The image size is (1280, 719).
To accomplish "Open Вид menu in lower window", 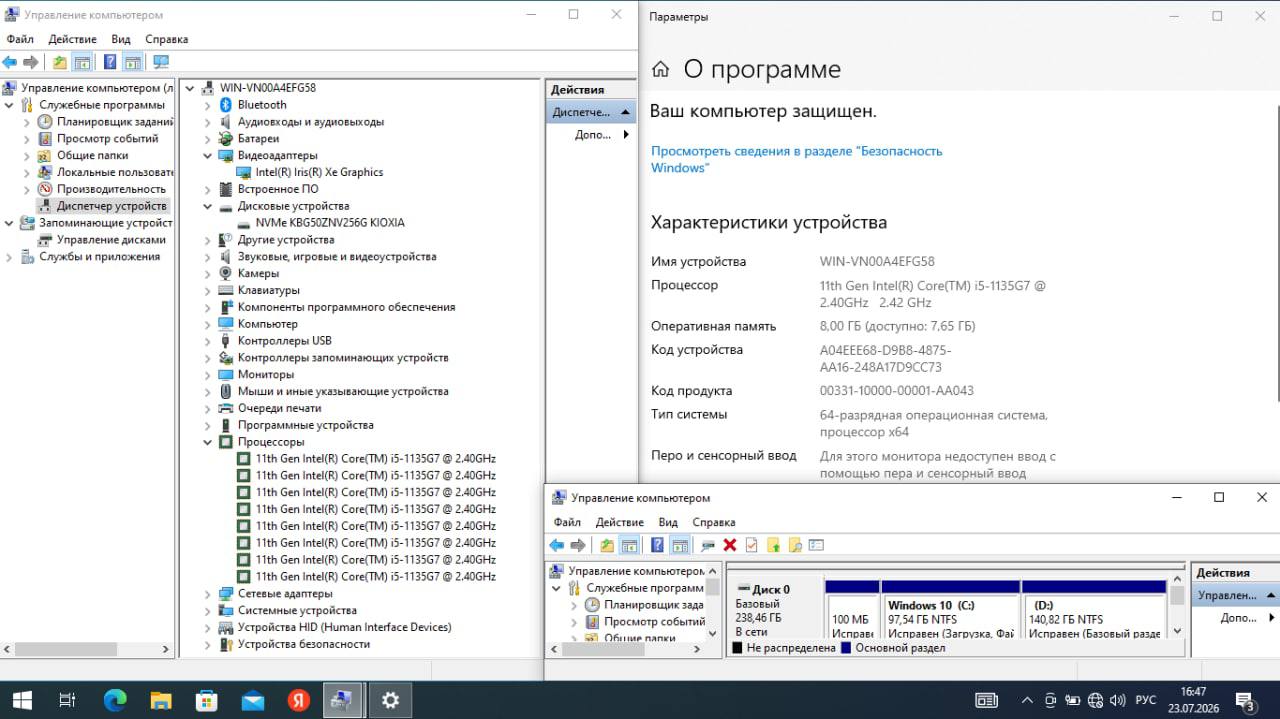I will tap(668, 522).
